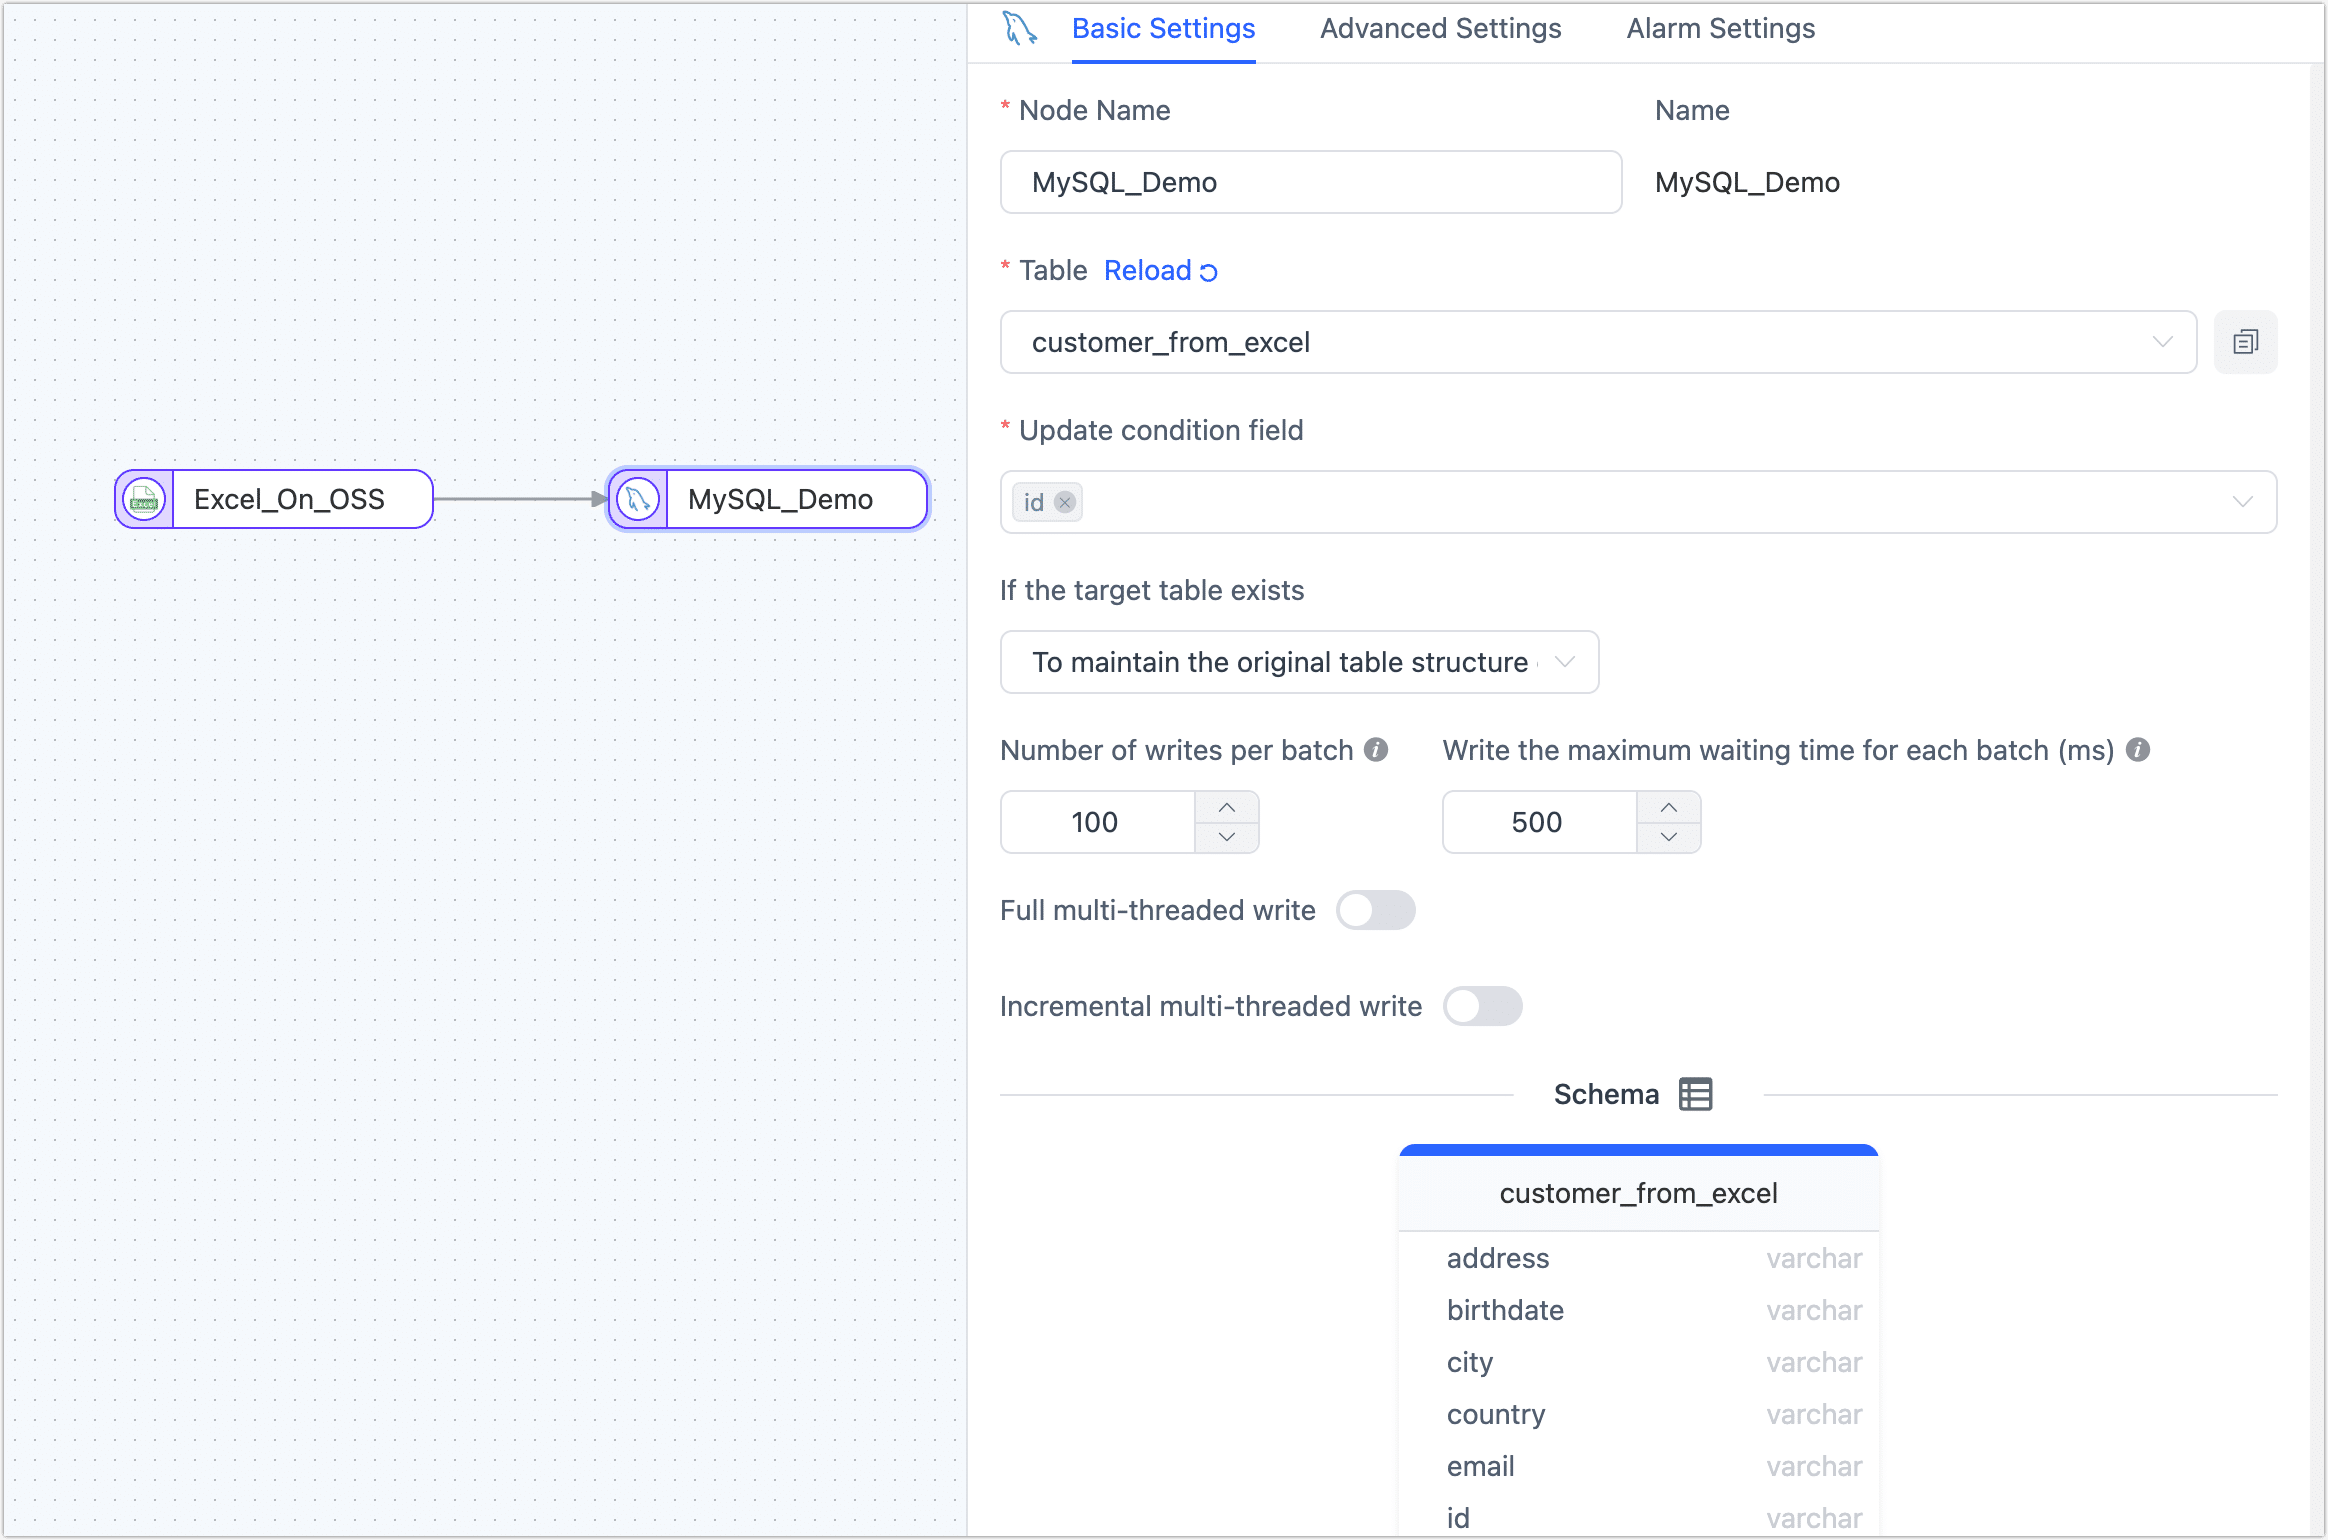This screenshot has width=2328, height=1540.
Task: Remove the id update condition tag
Action: point(1065,502)
